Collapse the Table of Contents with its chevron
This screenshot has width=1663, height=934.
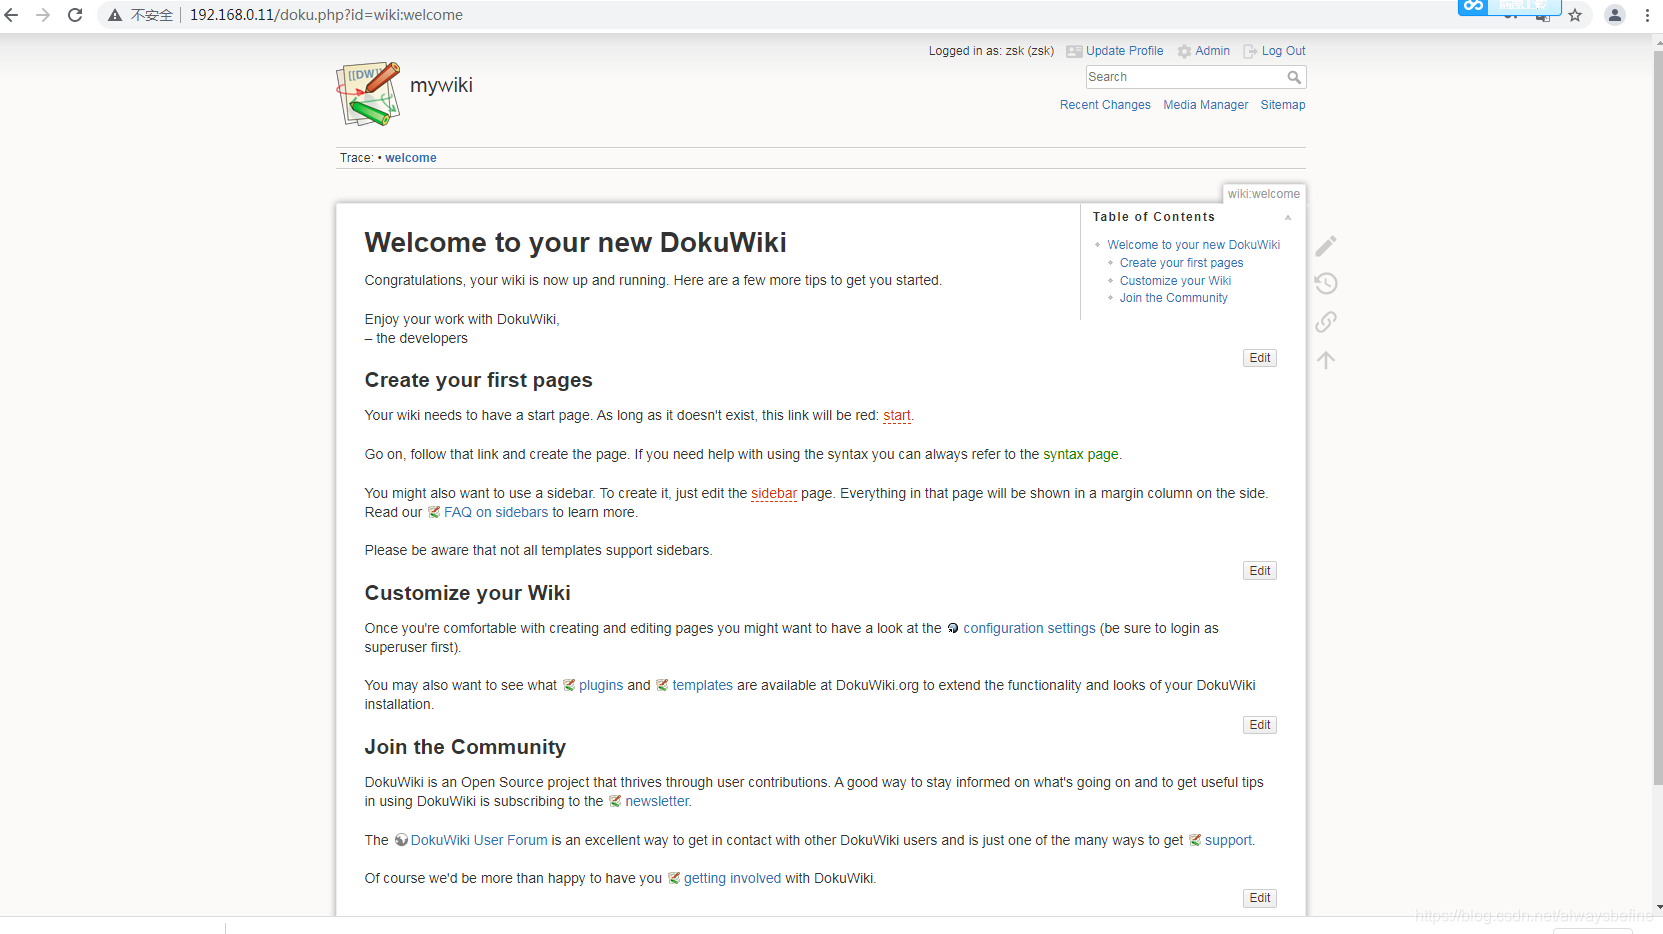pyautogui.click(x=1289, y=217)
